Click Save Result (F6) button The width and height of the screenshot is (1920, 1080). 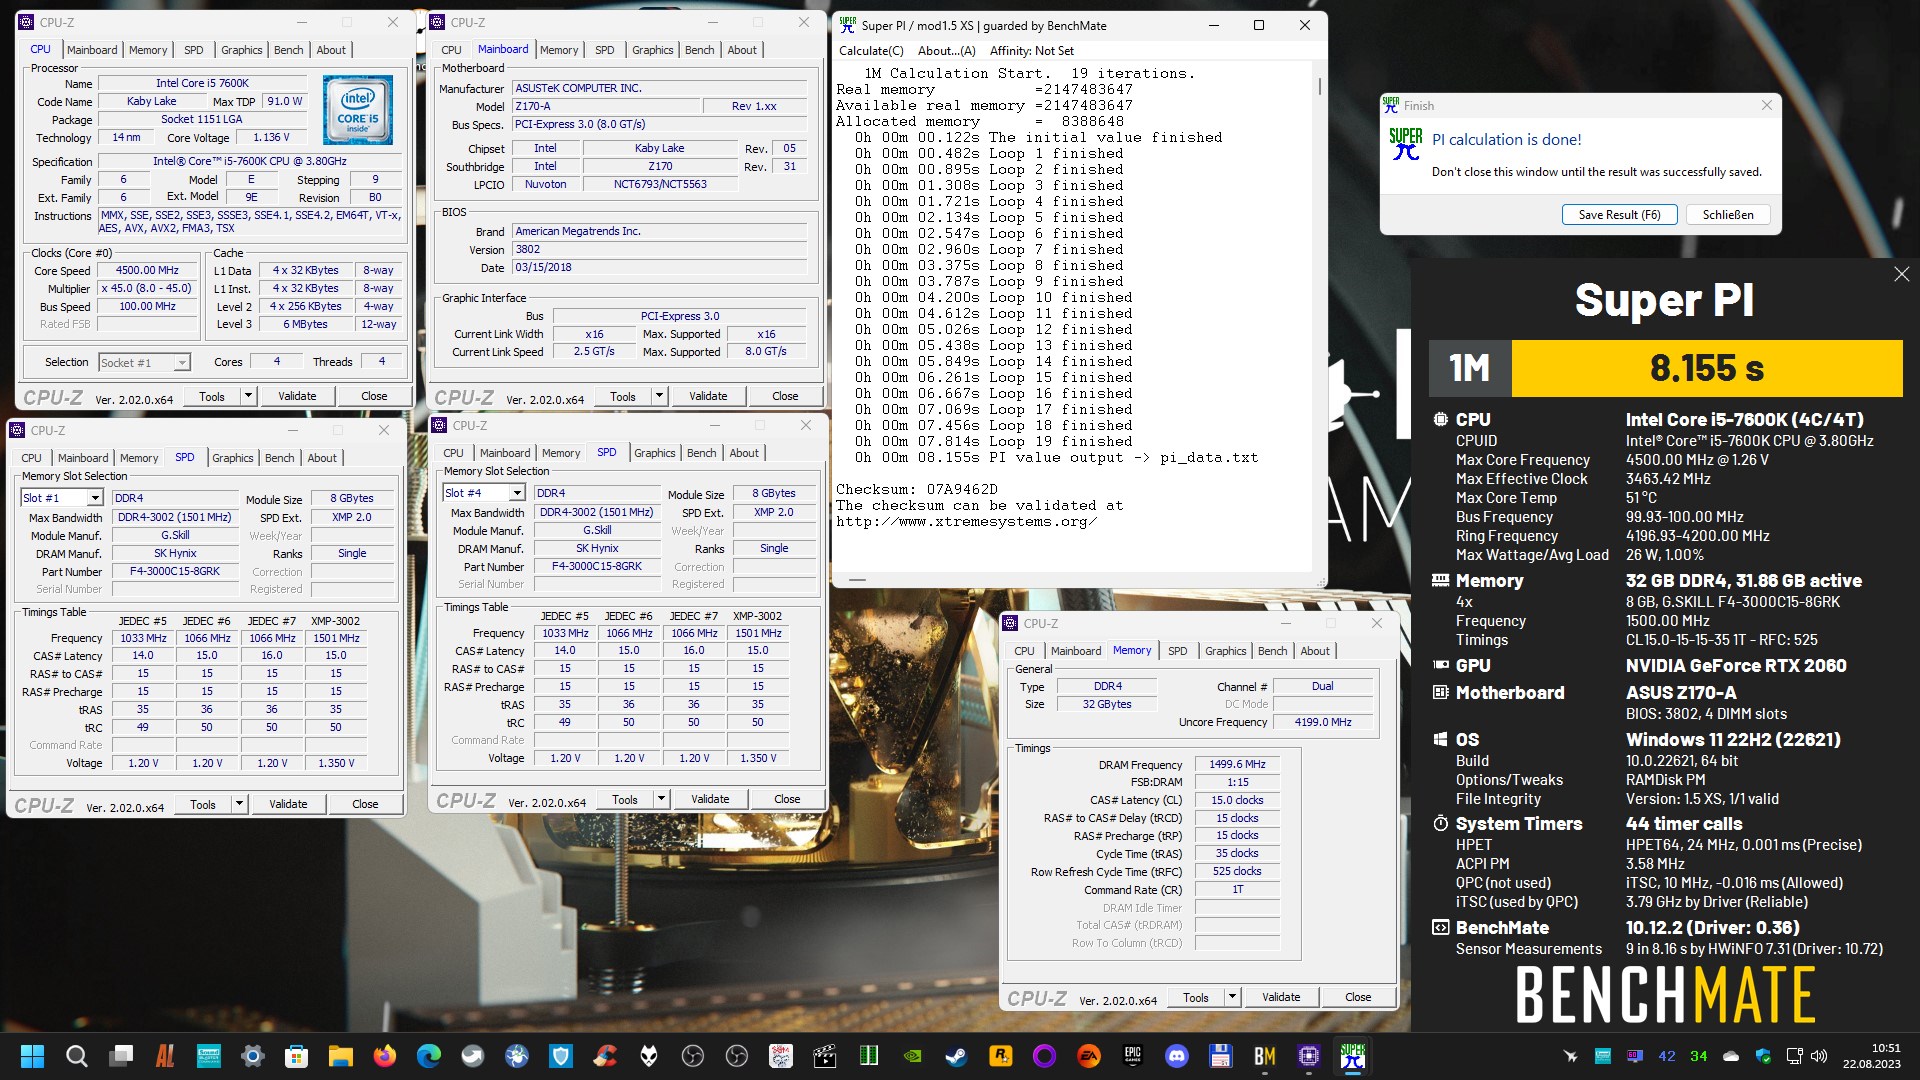coord(1619,215)
